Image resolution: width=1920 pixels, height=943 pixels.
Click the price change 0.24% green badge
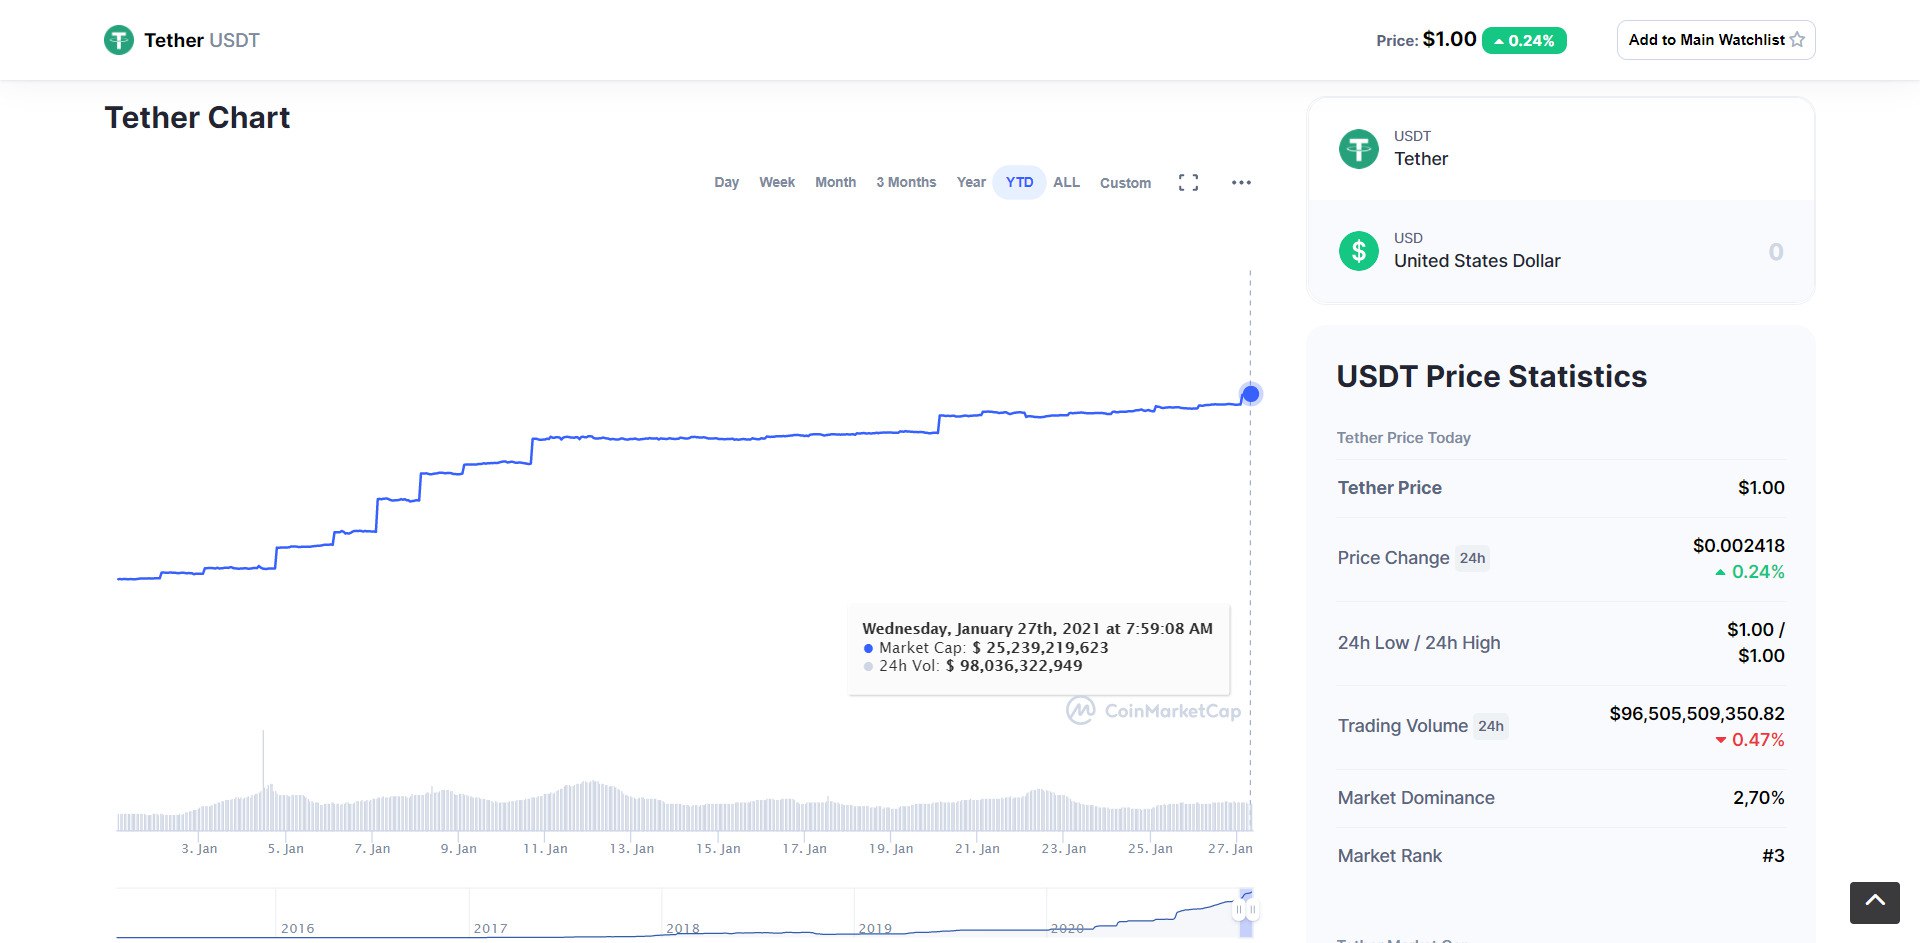pos(1524,40)
